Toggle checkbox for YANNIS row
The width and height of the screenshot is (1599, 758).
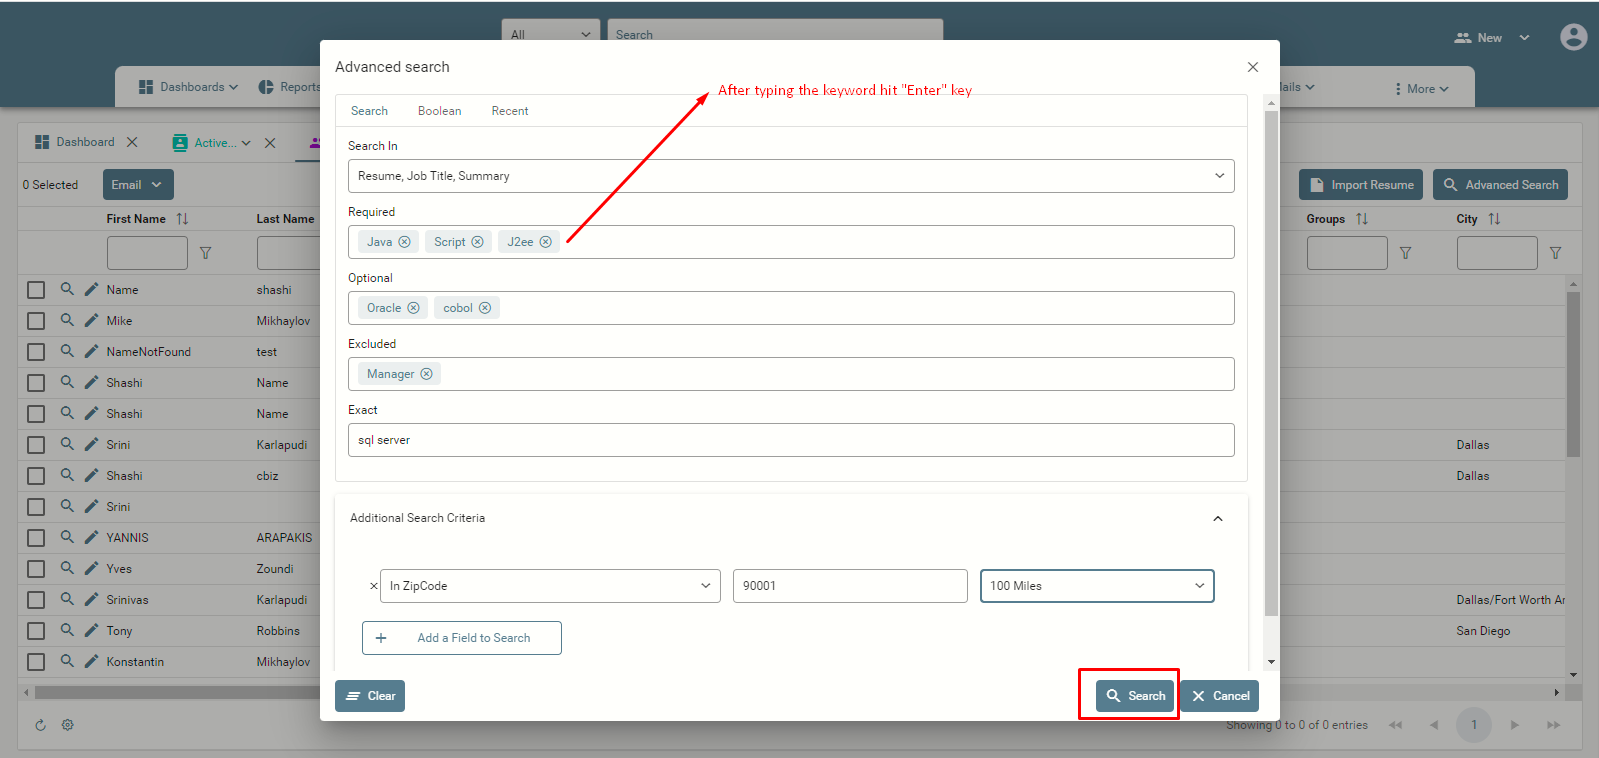pos(36,538)
